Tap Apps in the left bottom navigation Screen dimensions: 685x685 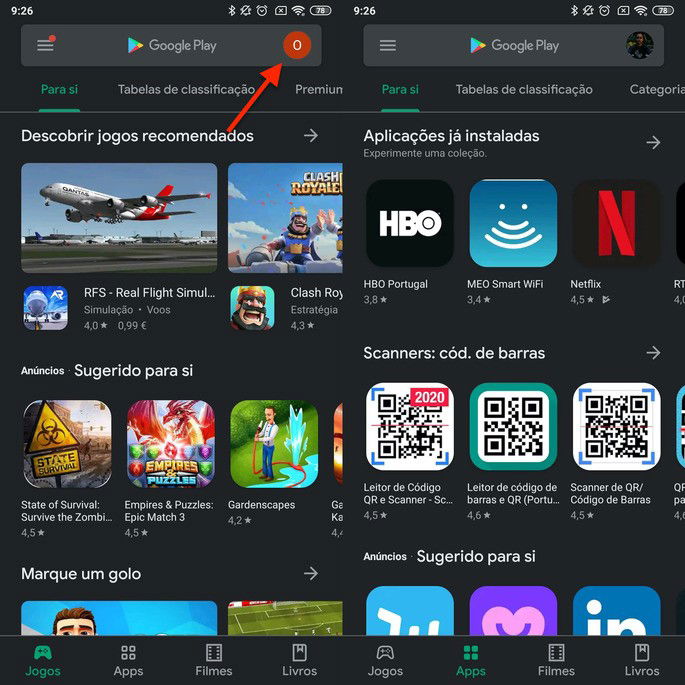tap(128, 661)
